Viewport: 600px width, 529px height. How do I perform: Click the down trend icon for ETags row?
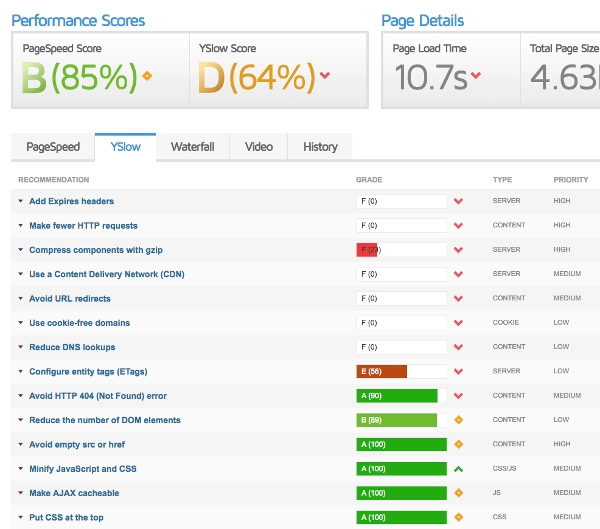pos(458,372)
